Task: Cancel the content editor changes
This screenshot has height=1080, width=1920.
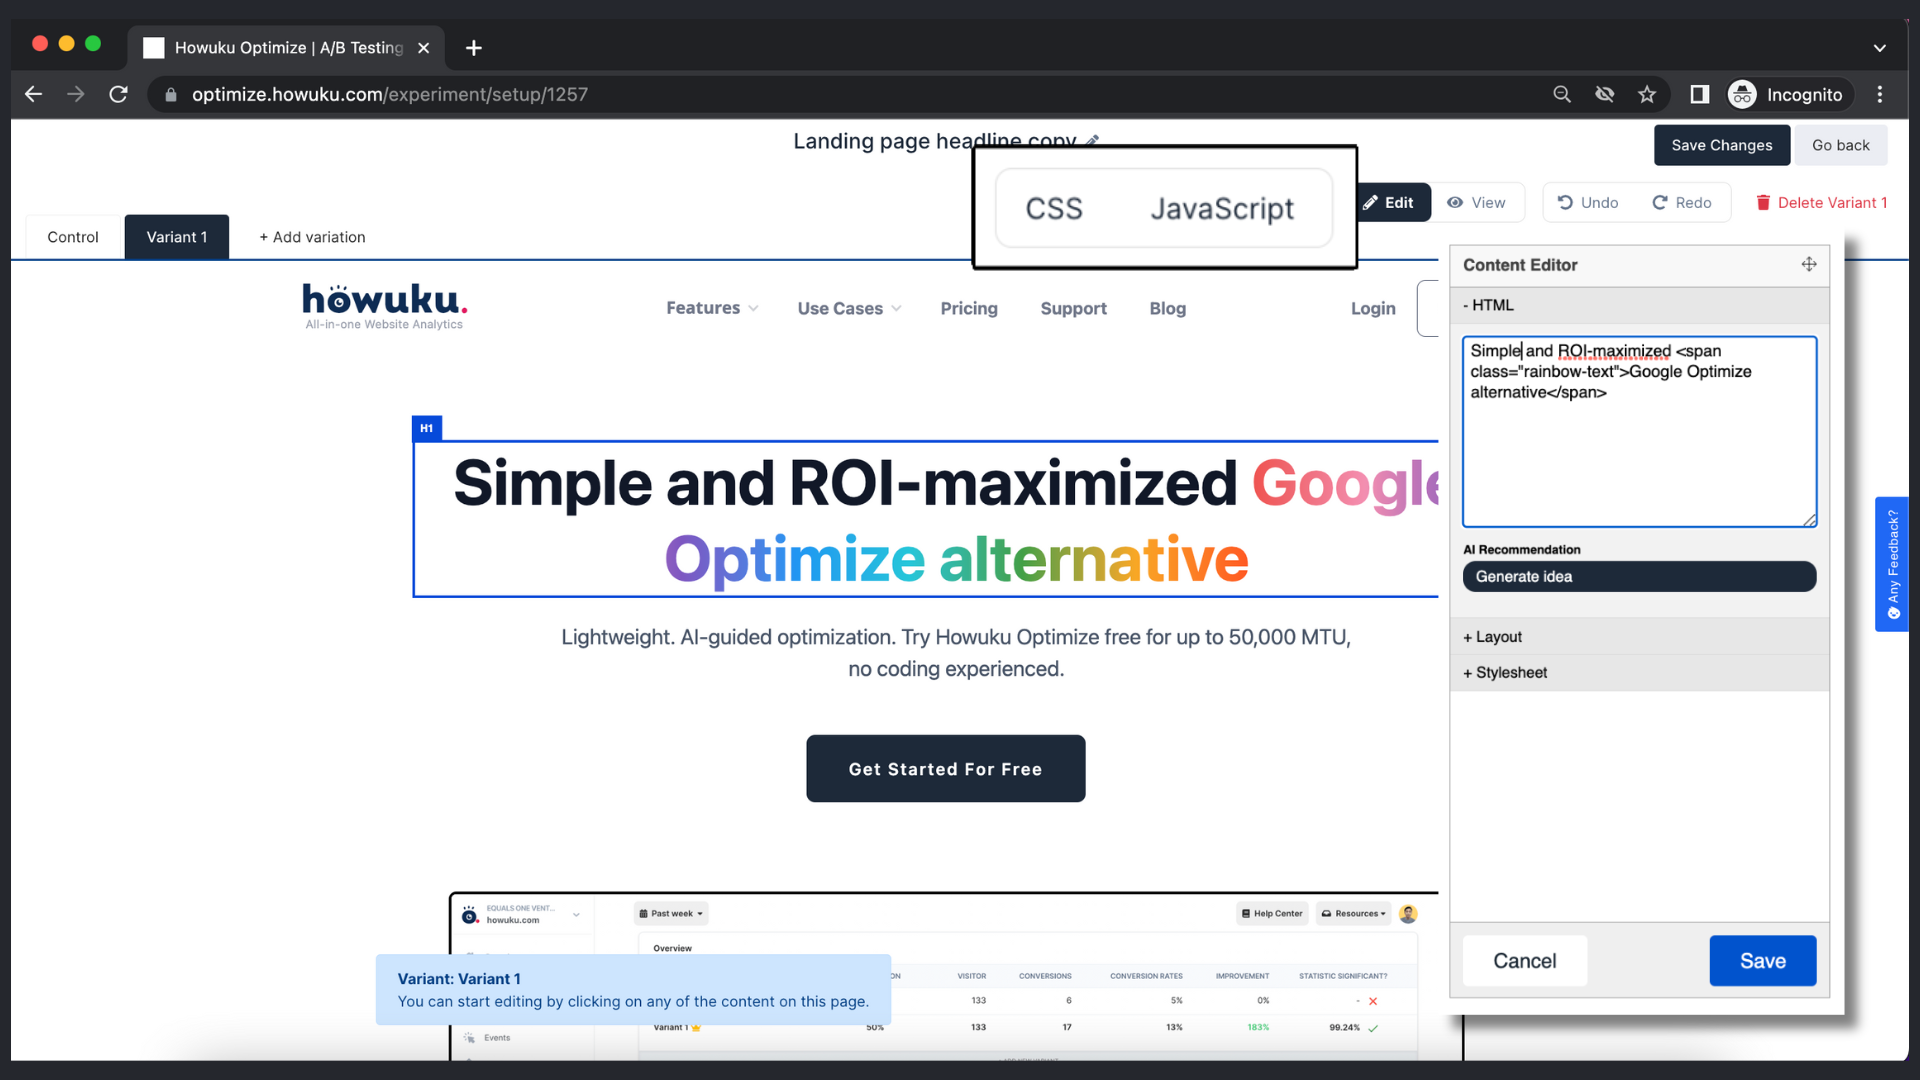Action: pyautogui.click(x=1524, y=961)
